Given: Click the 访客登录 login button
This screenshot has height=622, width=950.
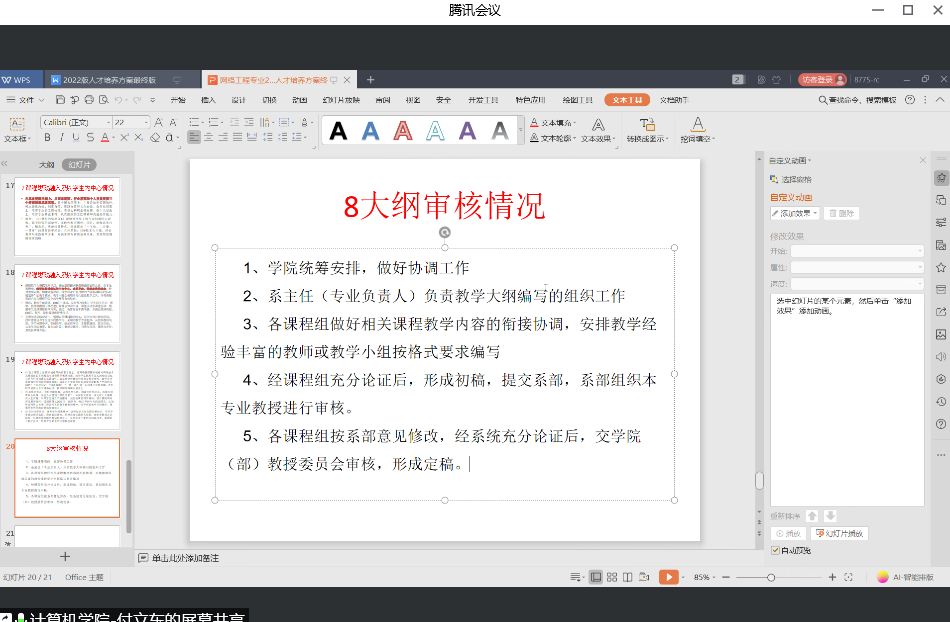Looking at the screenshot, I should [817, 79].
